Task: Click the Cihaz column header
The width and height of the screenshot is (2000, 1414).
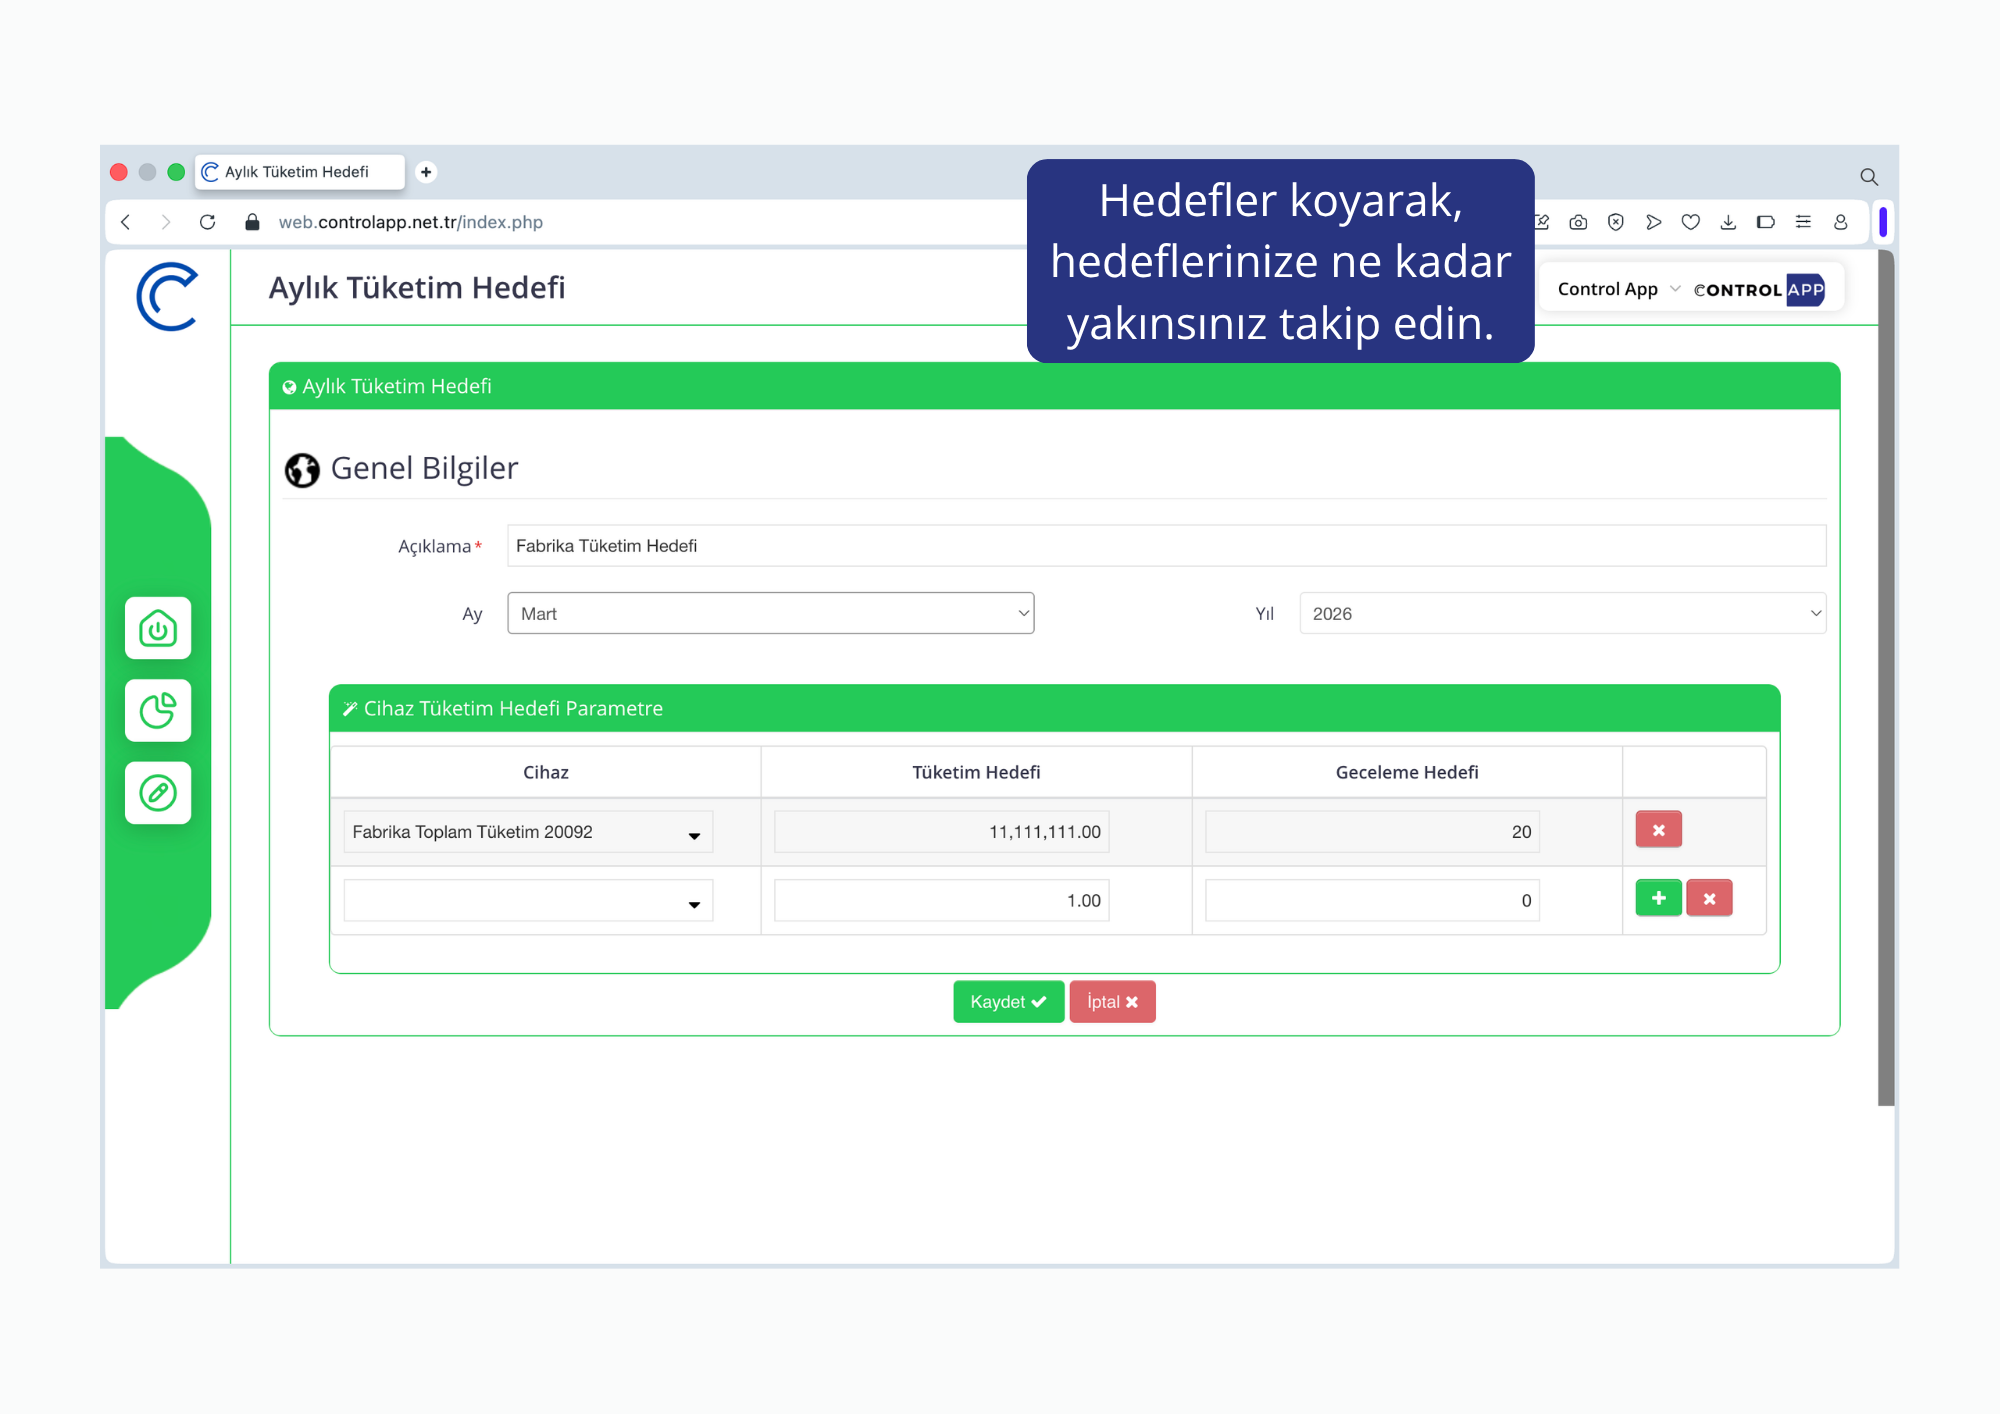Action: [x=546, y=772]
